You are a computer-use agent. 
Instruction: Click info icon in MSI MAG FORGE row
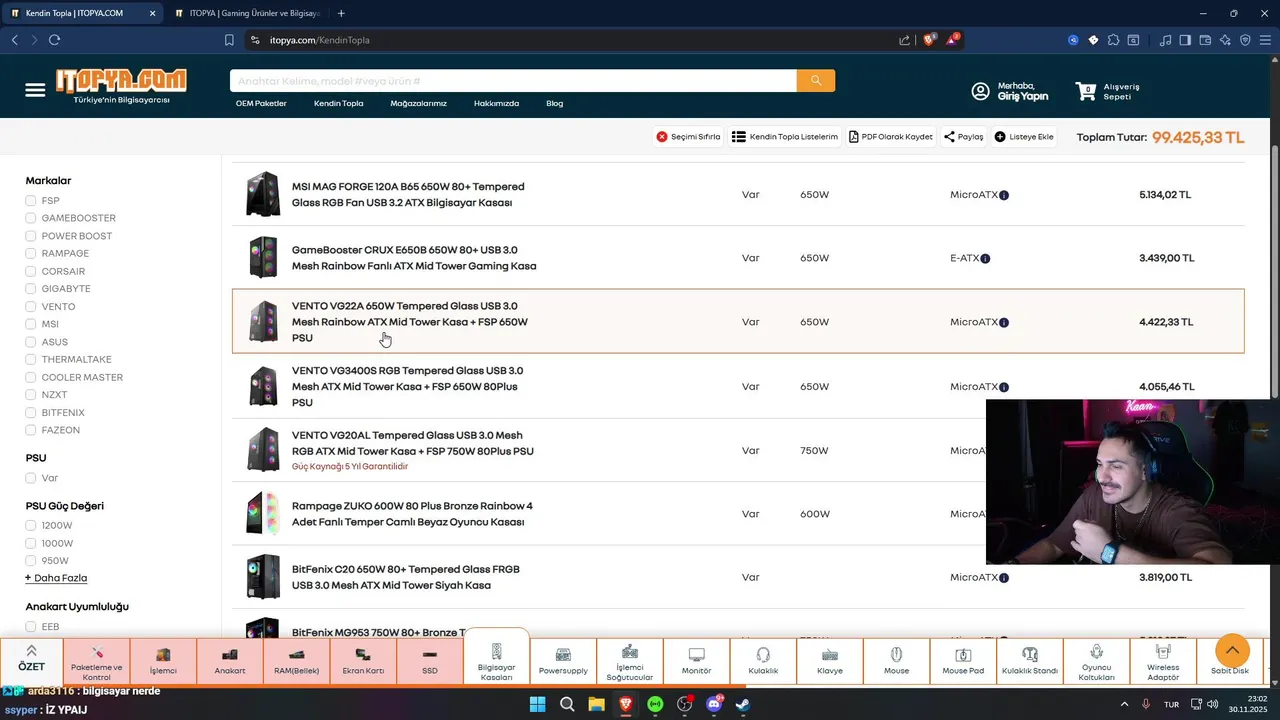click(1004, 195)
